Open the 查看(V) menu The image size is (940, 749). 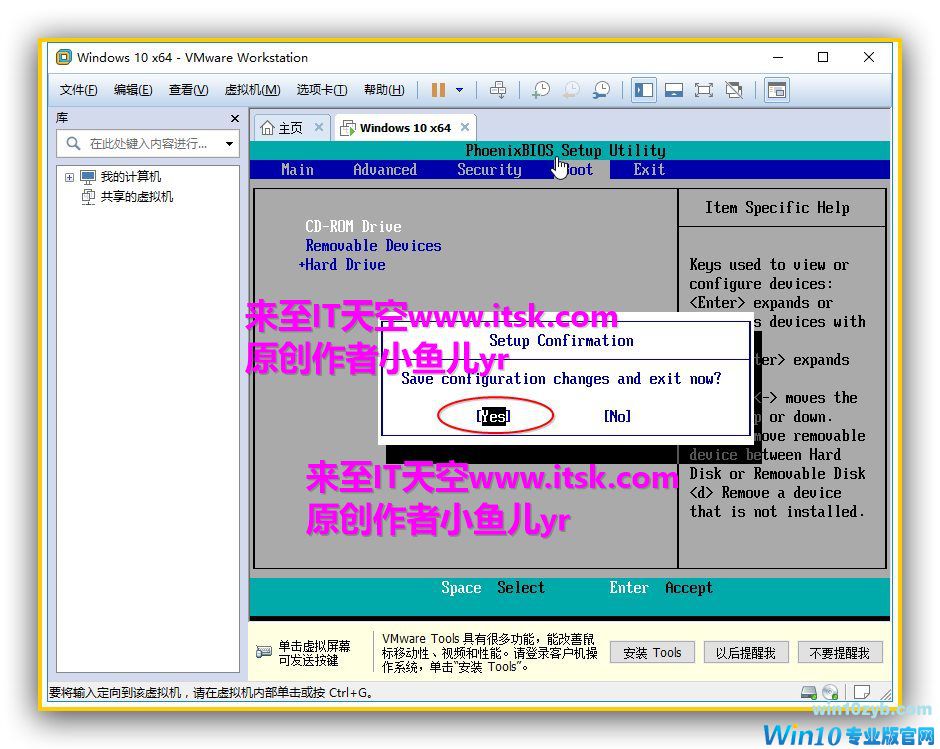tap(188, 90)
